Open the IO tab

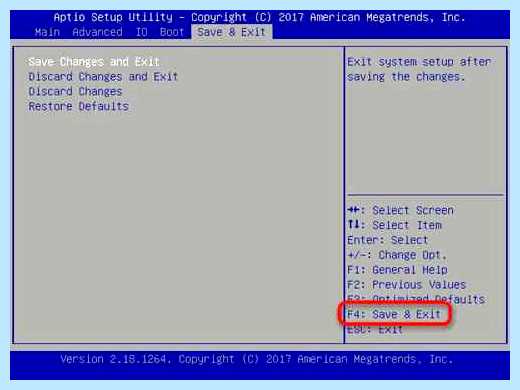142,32
